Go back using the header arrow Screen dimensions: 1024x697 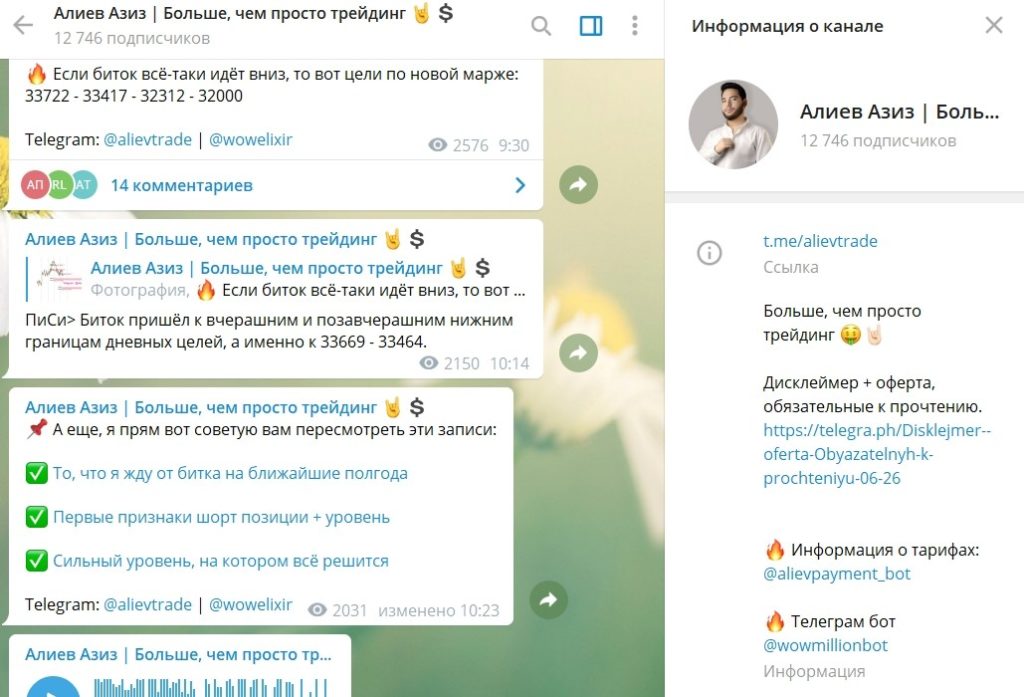23,25
